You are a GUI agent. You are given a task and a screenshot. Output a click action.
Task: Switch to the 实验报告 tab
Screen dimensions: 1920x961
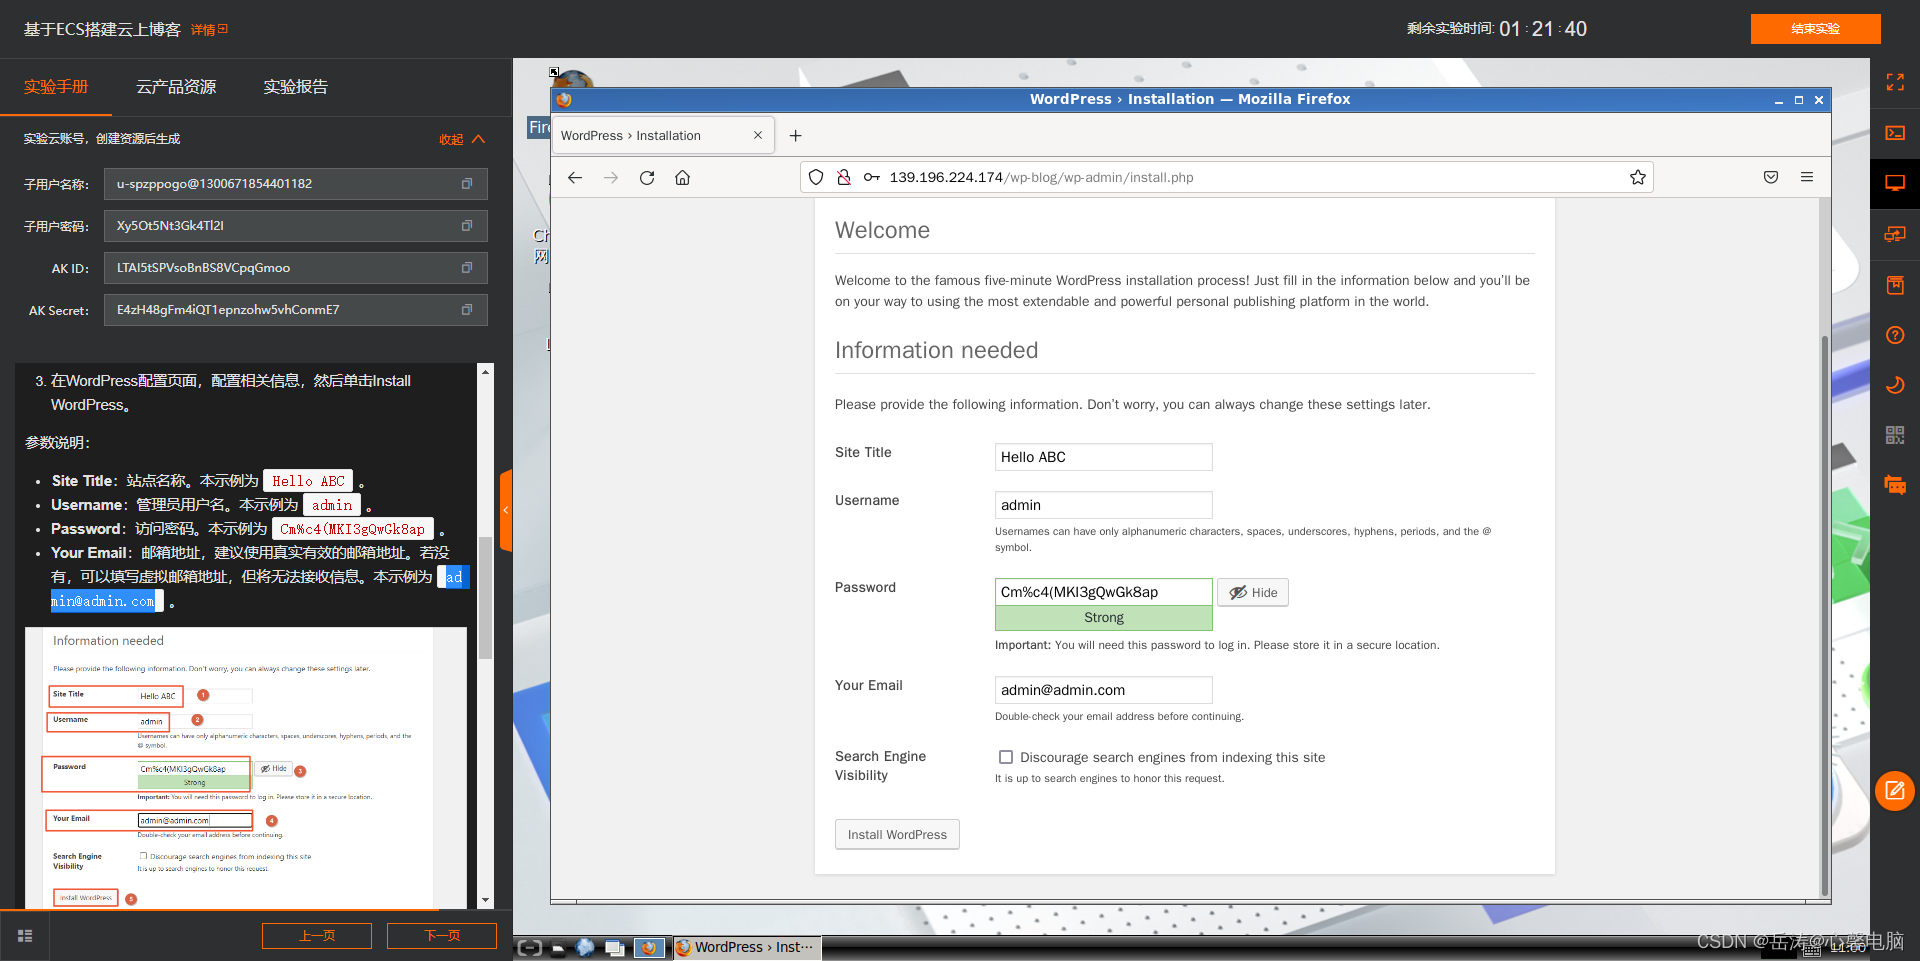(x=296, y=87)
